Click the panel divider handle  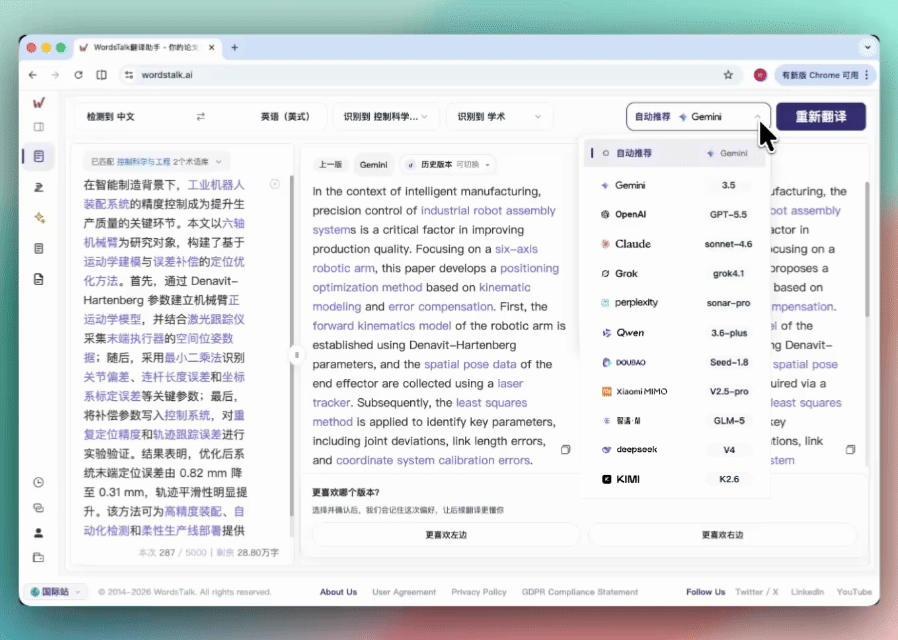coord(297,355)
